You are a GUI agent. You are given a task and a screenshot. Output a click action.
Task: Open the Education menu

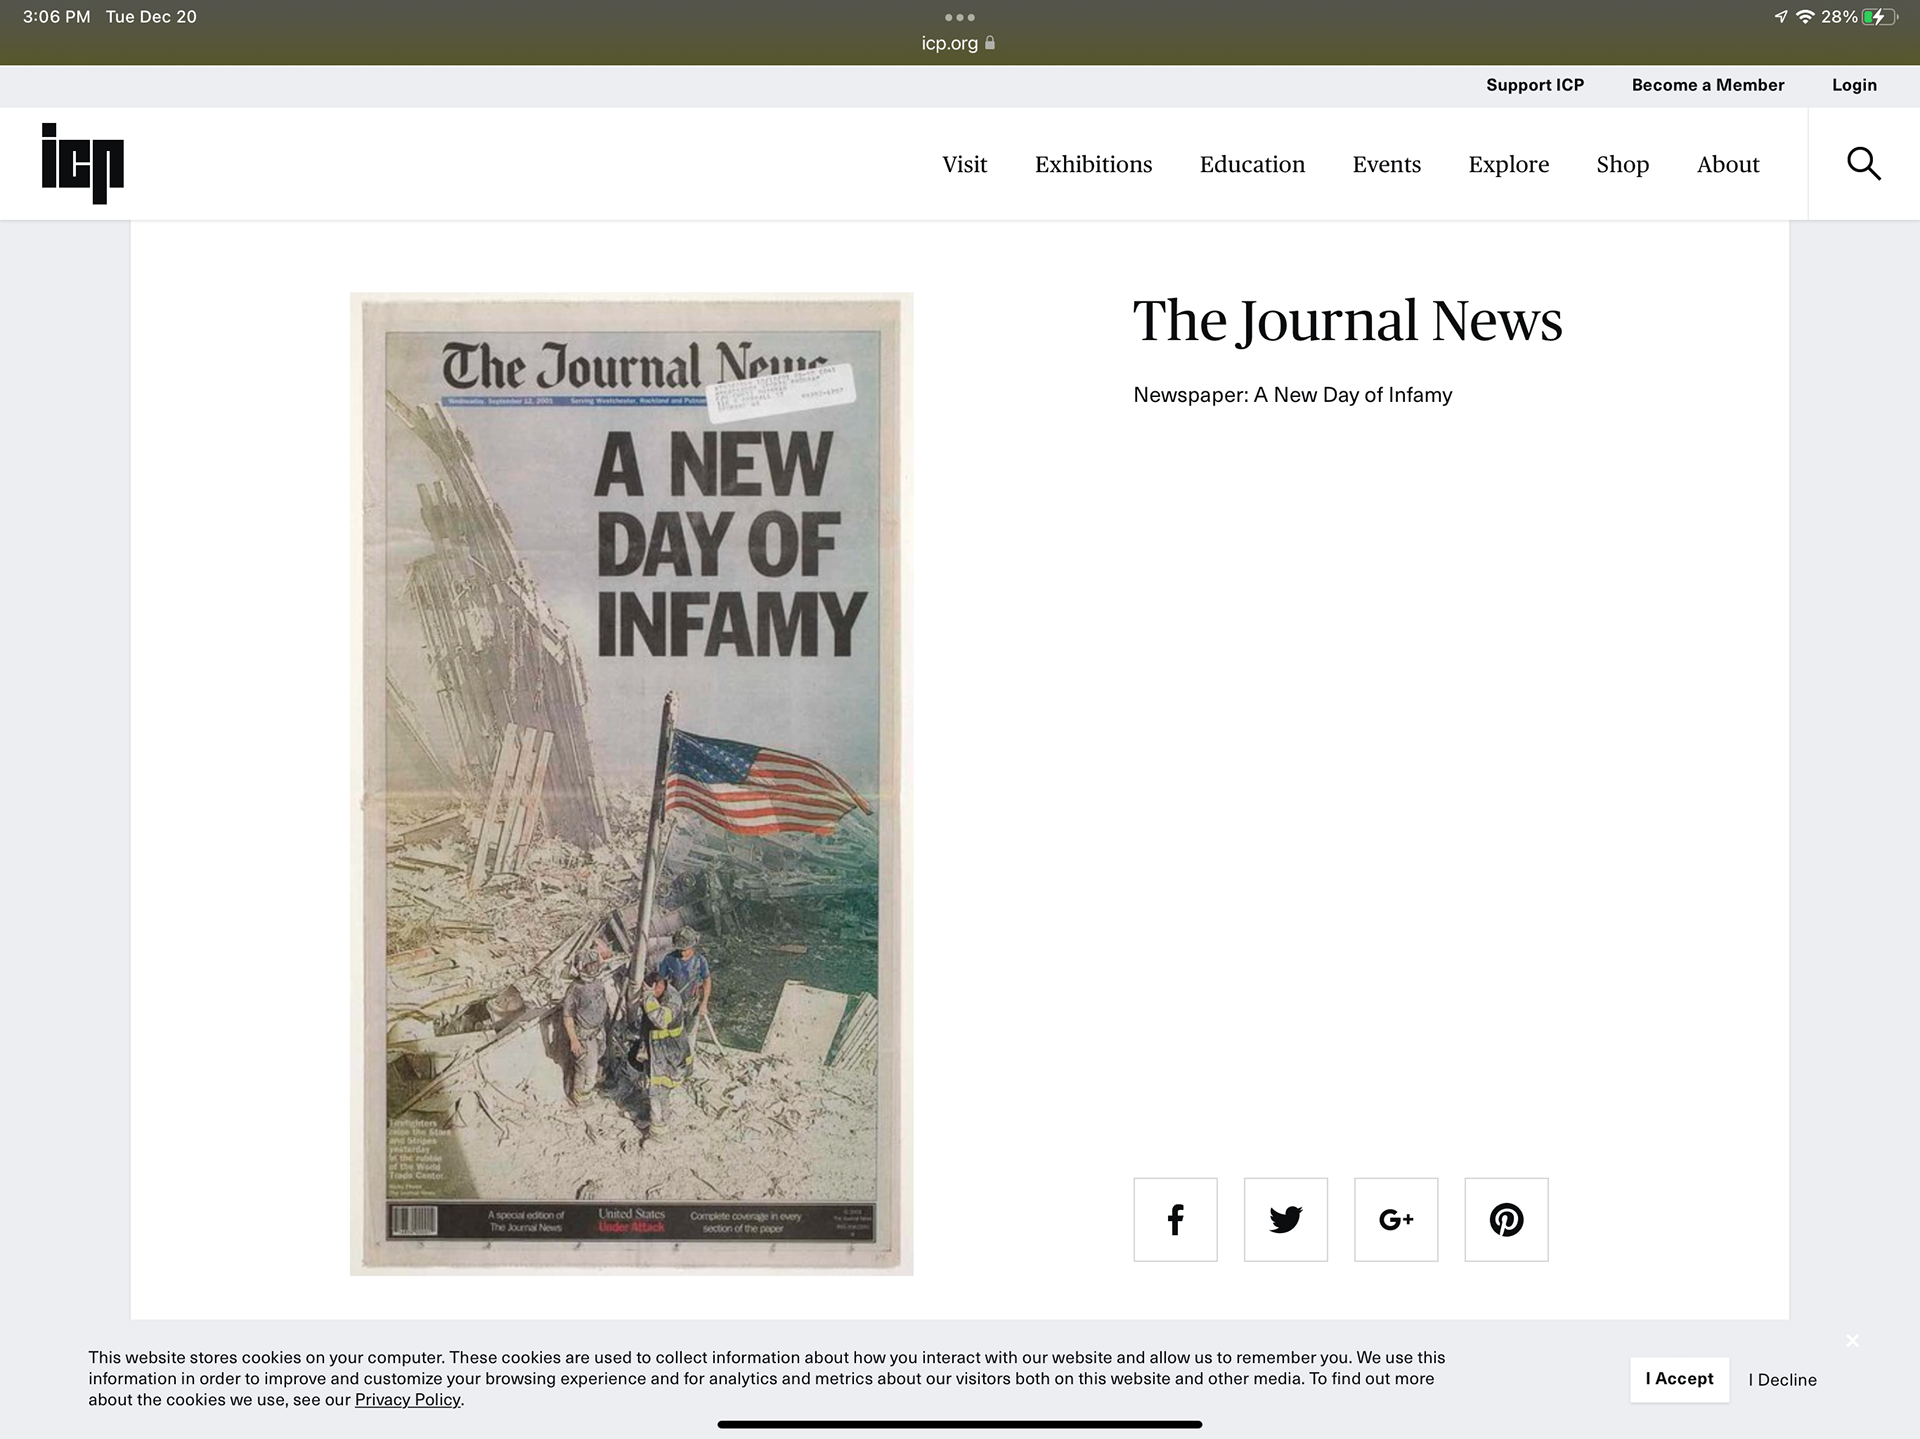pos(1252,164)
